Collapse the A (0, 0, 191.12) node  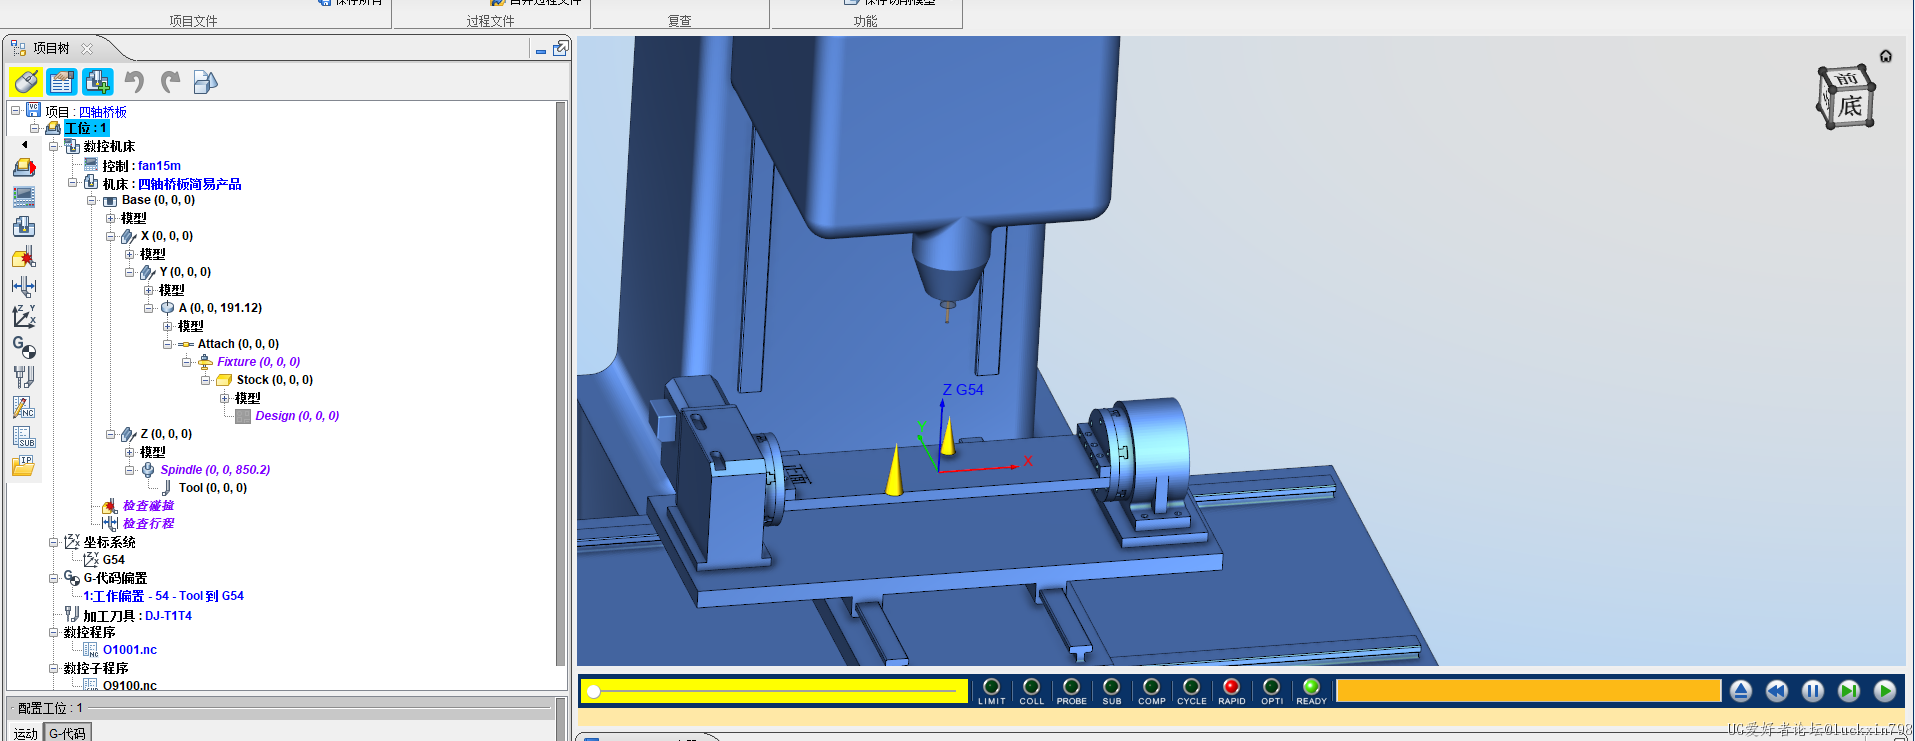pyautogui.click(x=148, y=308)
